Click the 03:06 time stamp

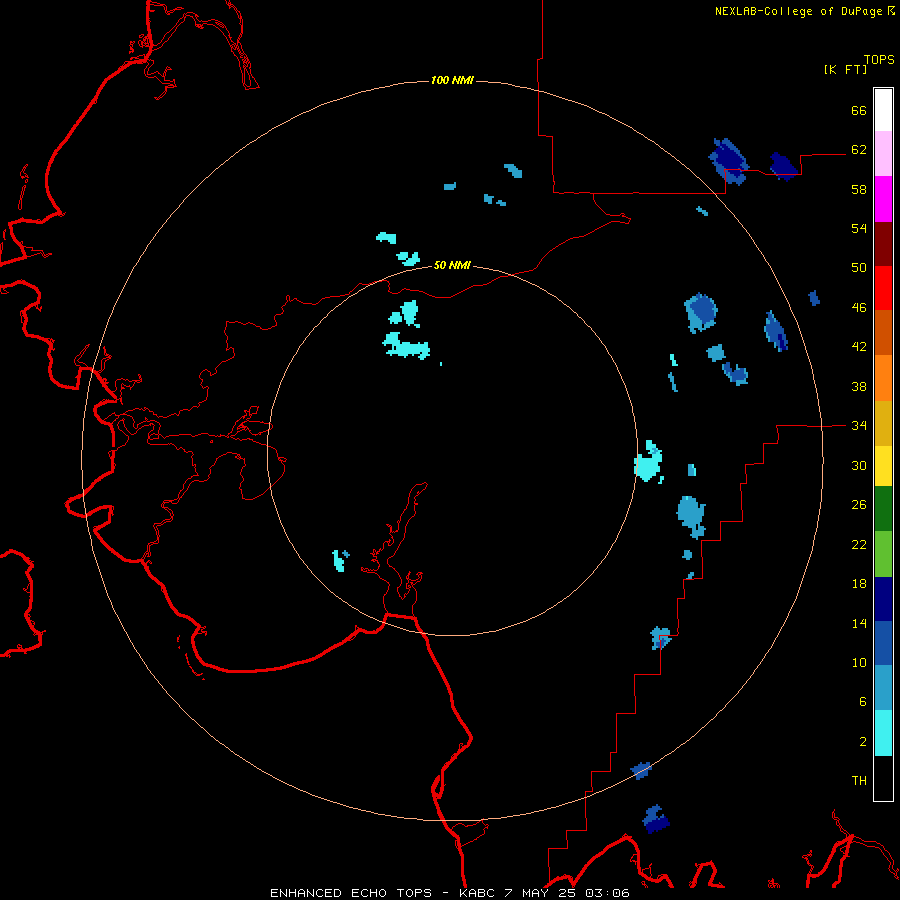coord(607,893)
